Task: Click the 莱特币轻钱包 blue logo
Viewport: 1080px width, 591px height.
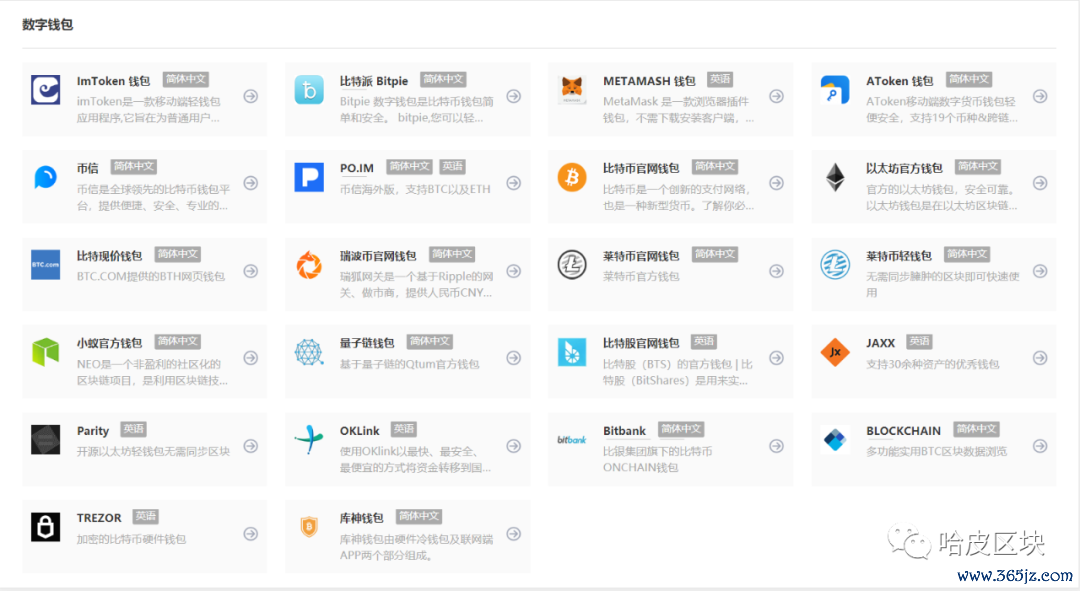Action: tap(835, 265)
